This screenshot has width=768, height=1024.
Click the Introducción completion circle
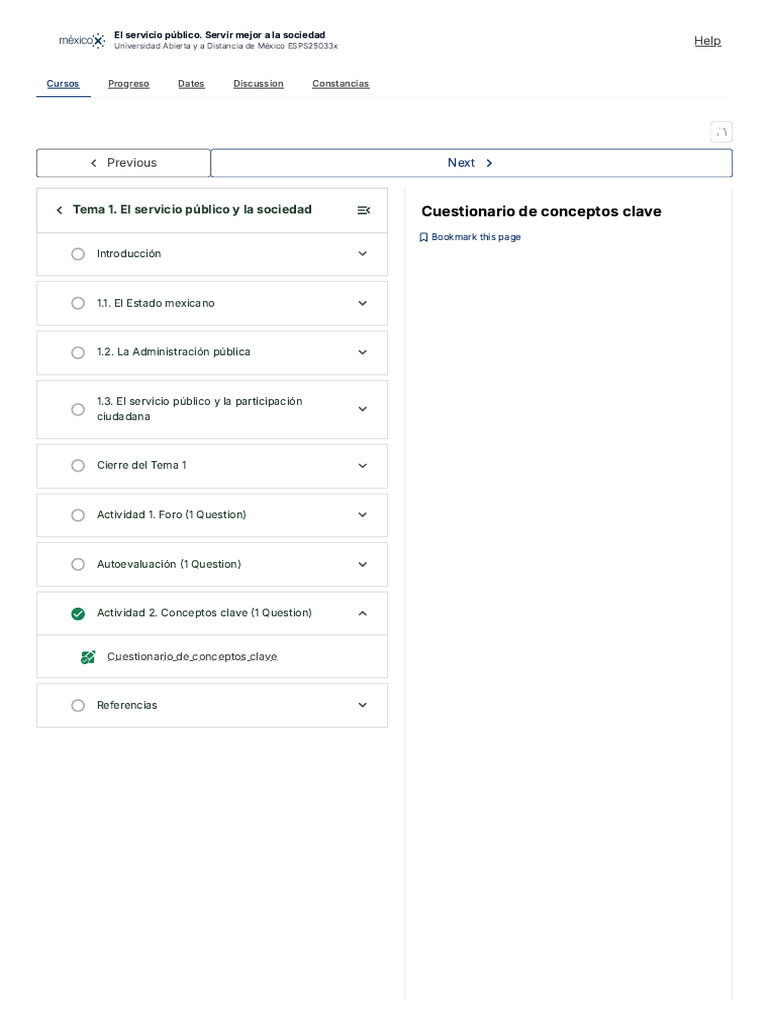coord(78,254)
